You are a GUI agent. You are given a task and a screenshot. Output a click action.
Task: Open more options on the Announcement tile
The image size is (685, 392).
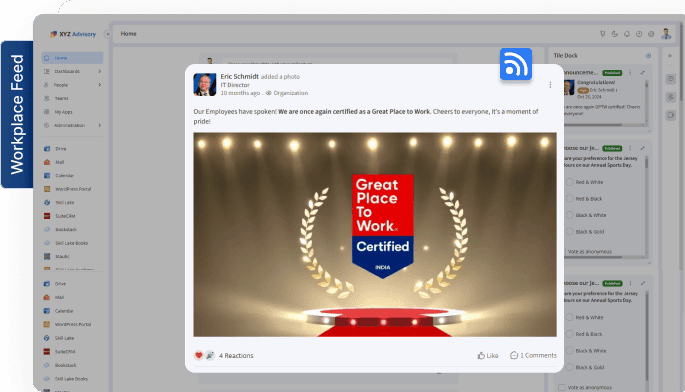[630, 73]
